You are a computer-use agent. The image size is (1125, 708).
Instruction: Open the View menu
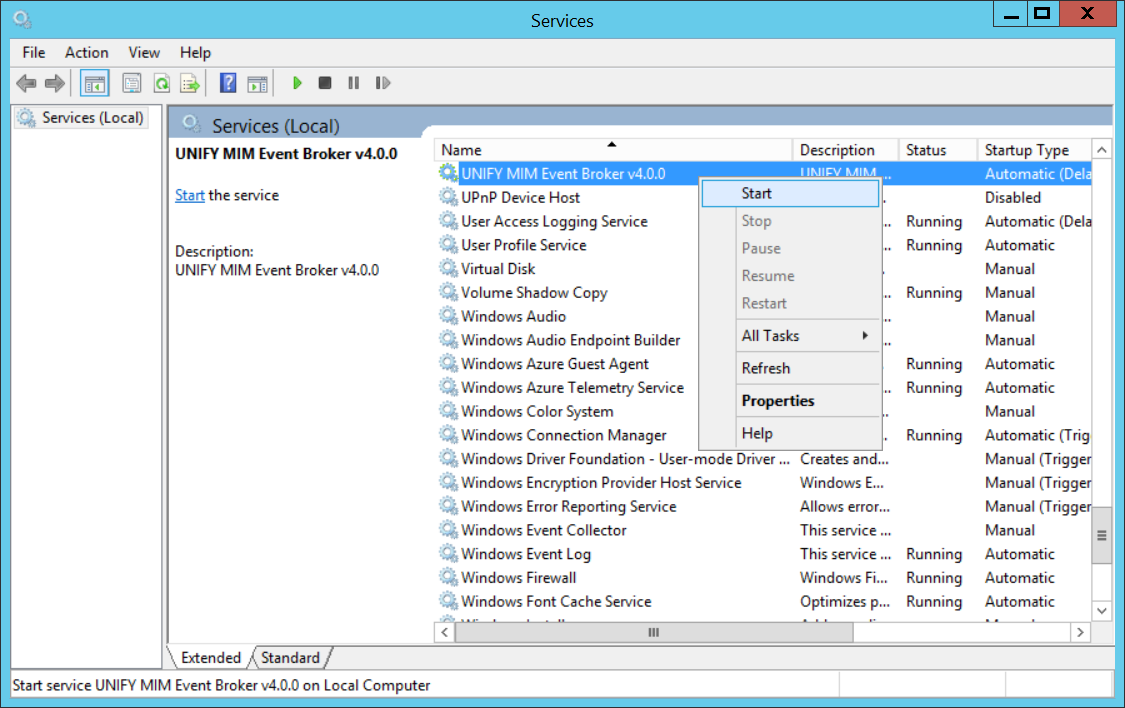(144, 52)
